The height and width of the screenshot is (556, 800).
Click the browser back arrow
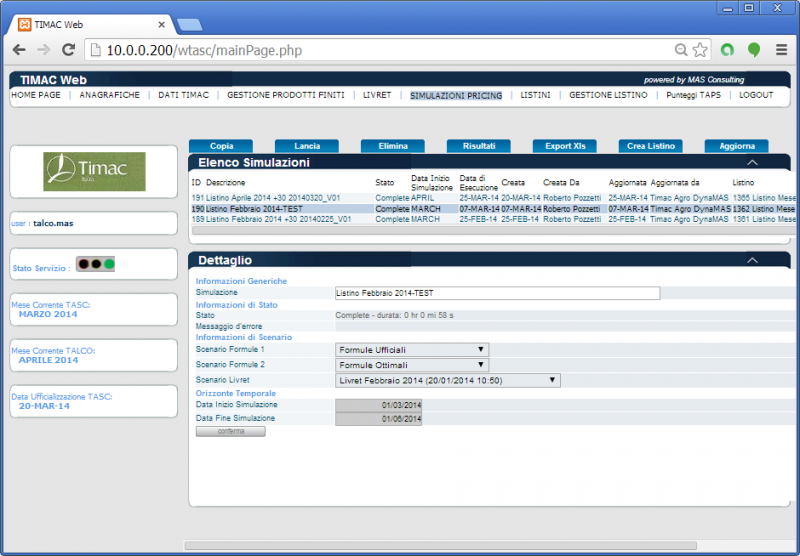click(x=19, y=49)
